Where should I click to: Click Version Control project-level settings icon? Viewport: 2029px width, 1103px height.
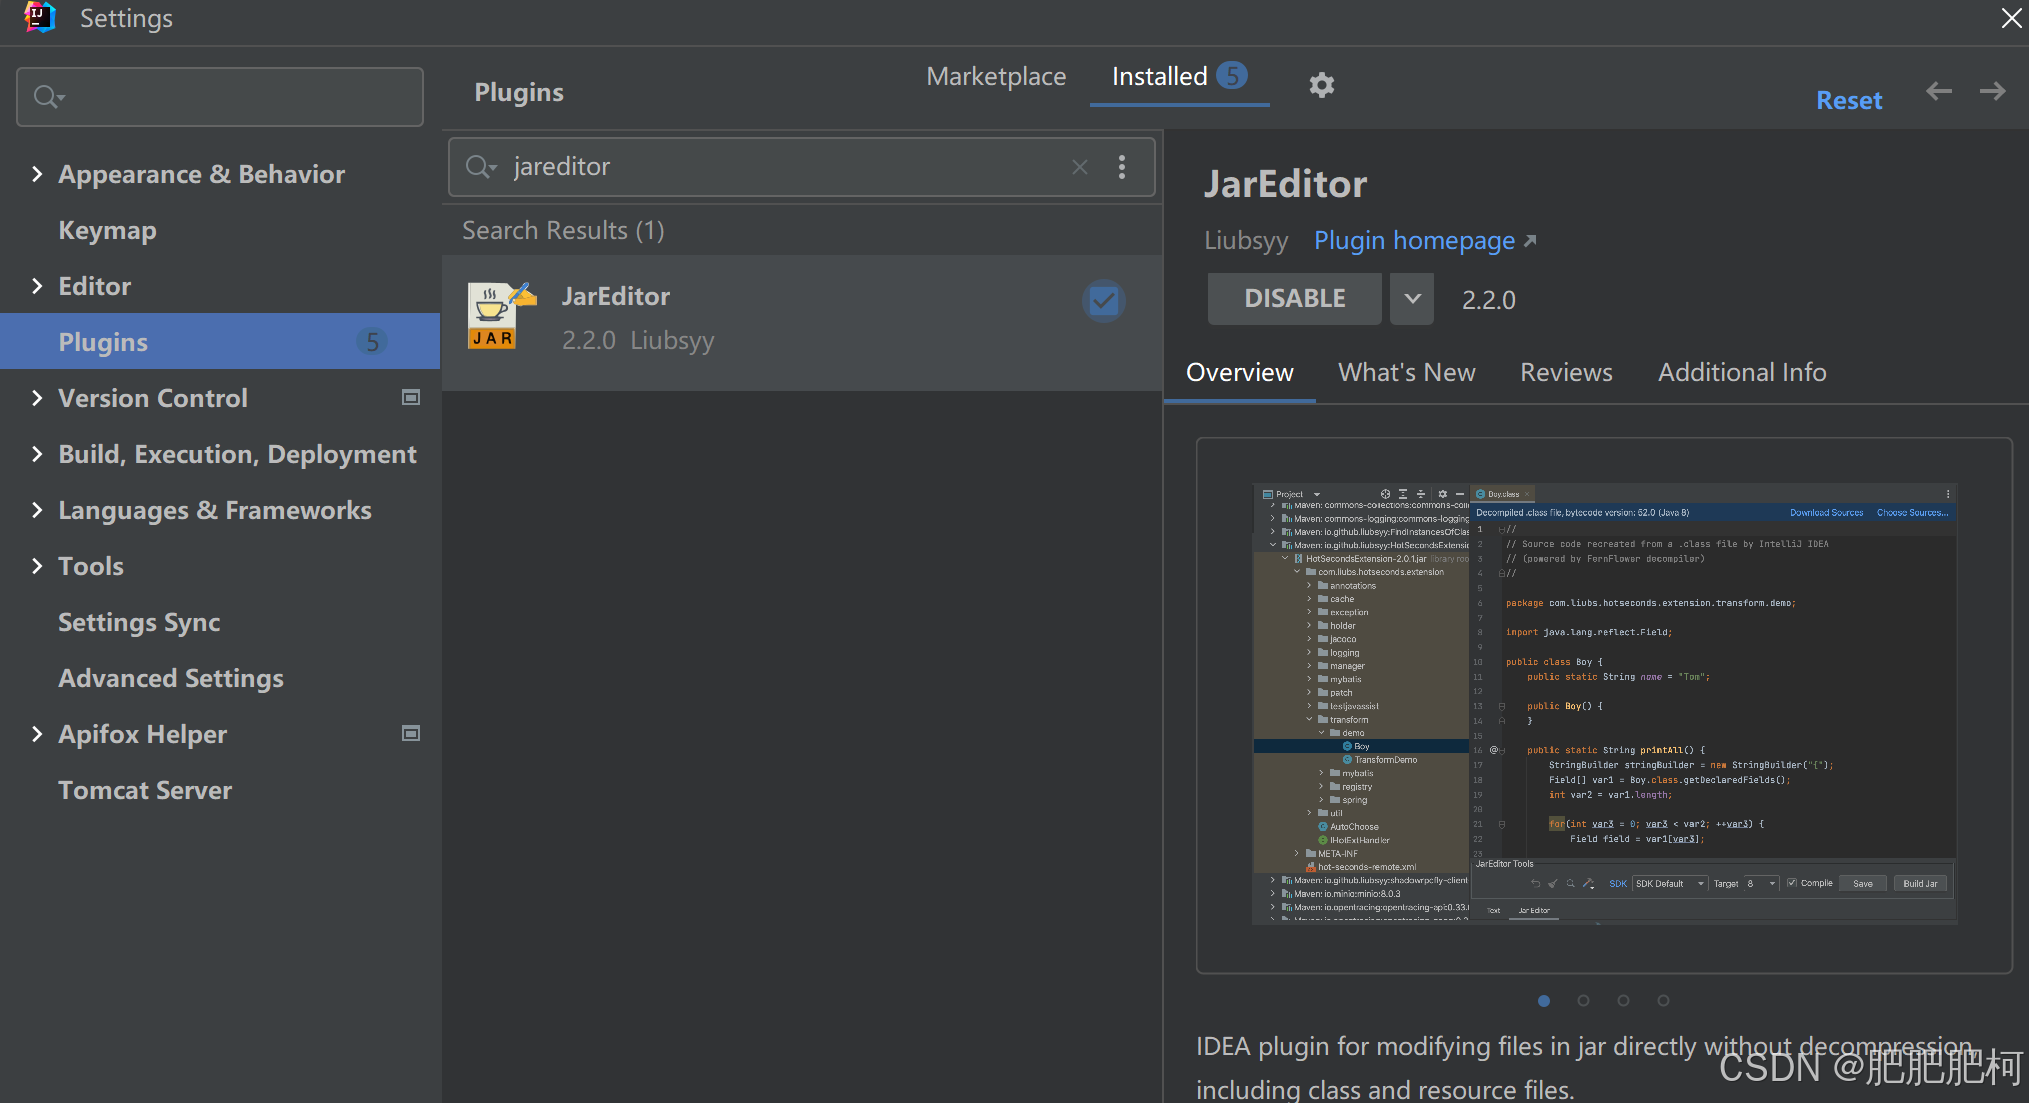coord(410,398)
